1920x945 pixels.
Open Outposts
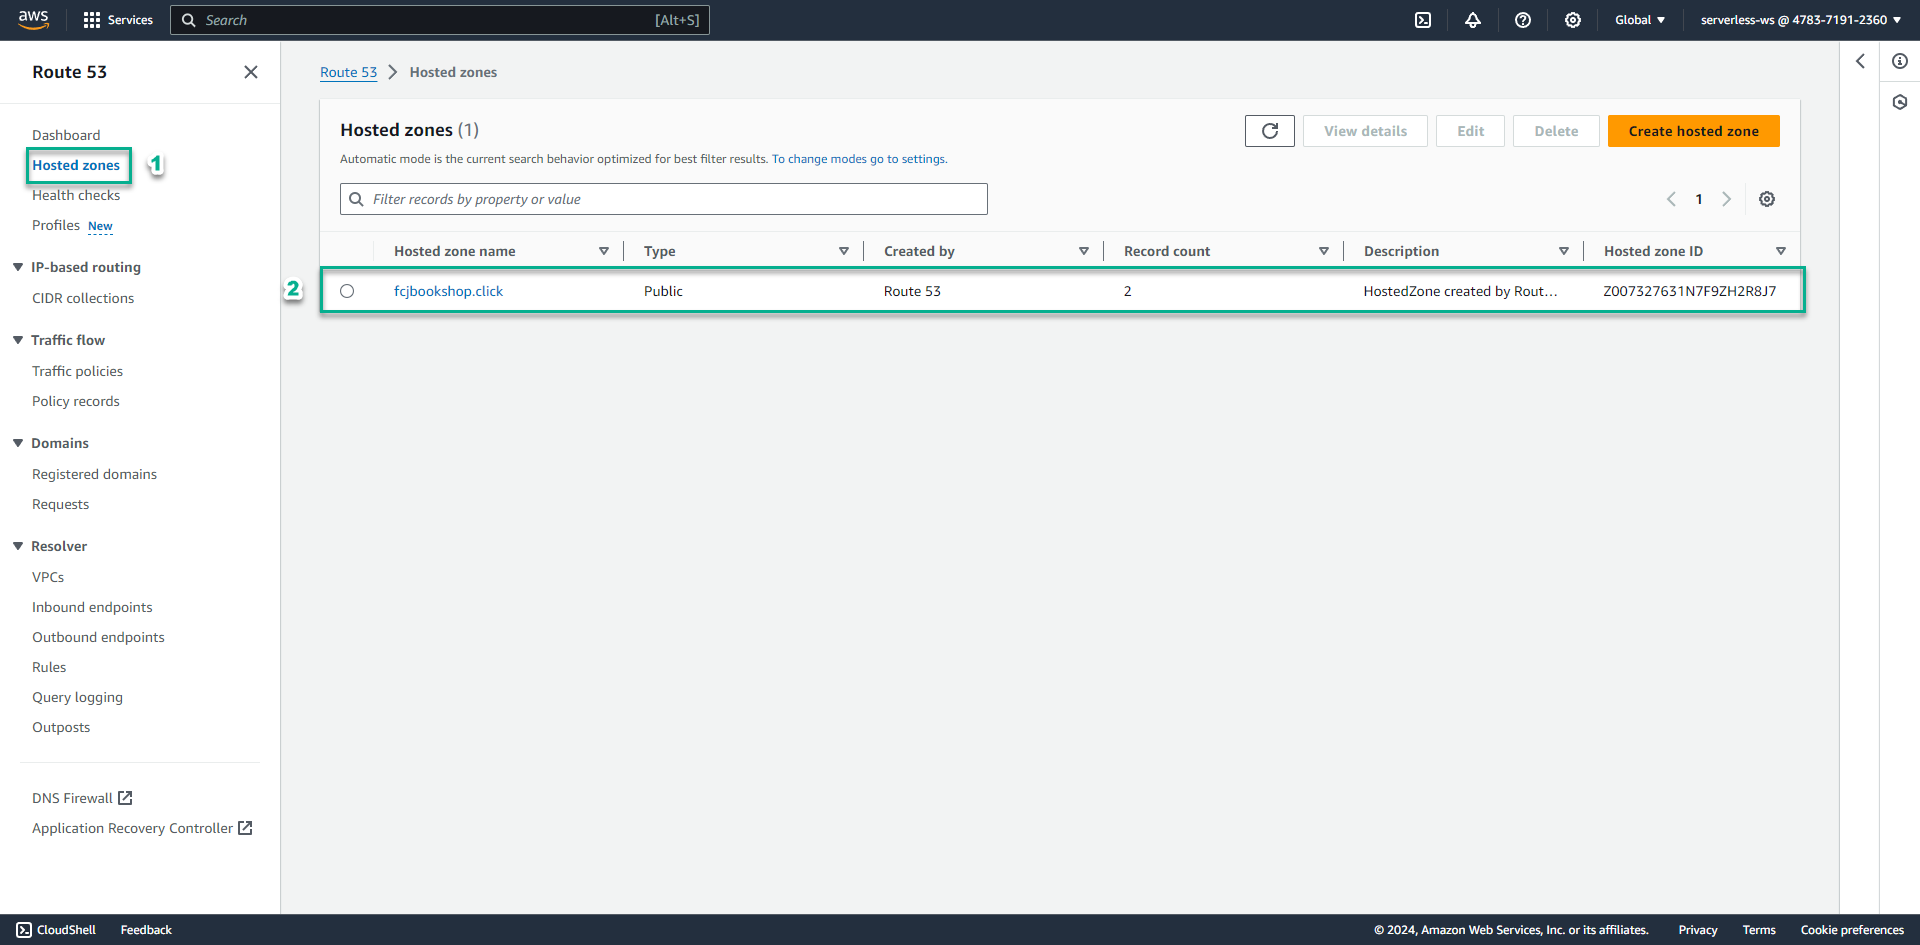pos(61,727)
